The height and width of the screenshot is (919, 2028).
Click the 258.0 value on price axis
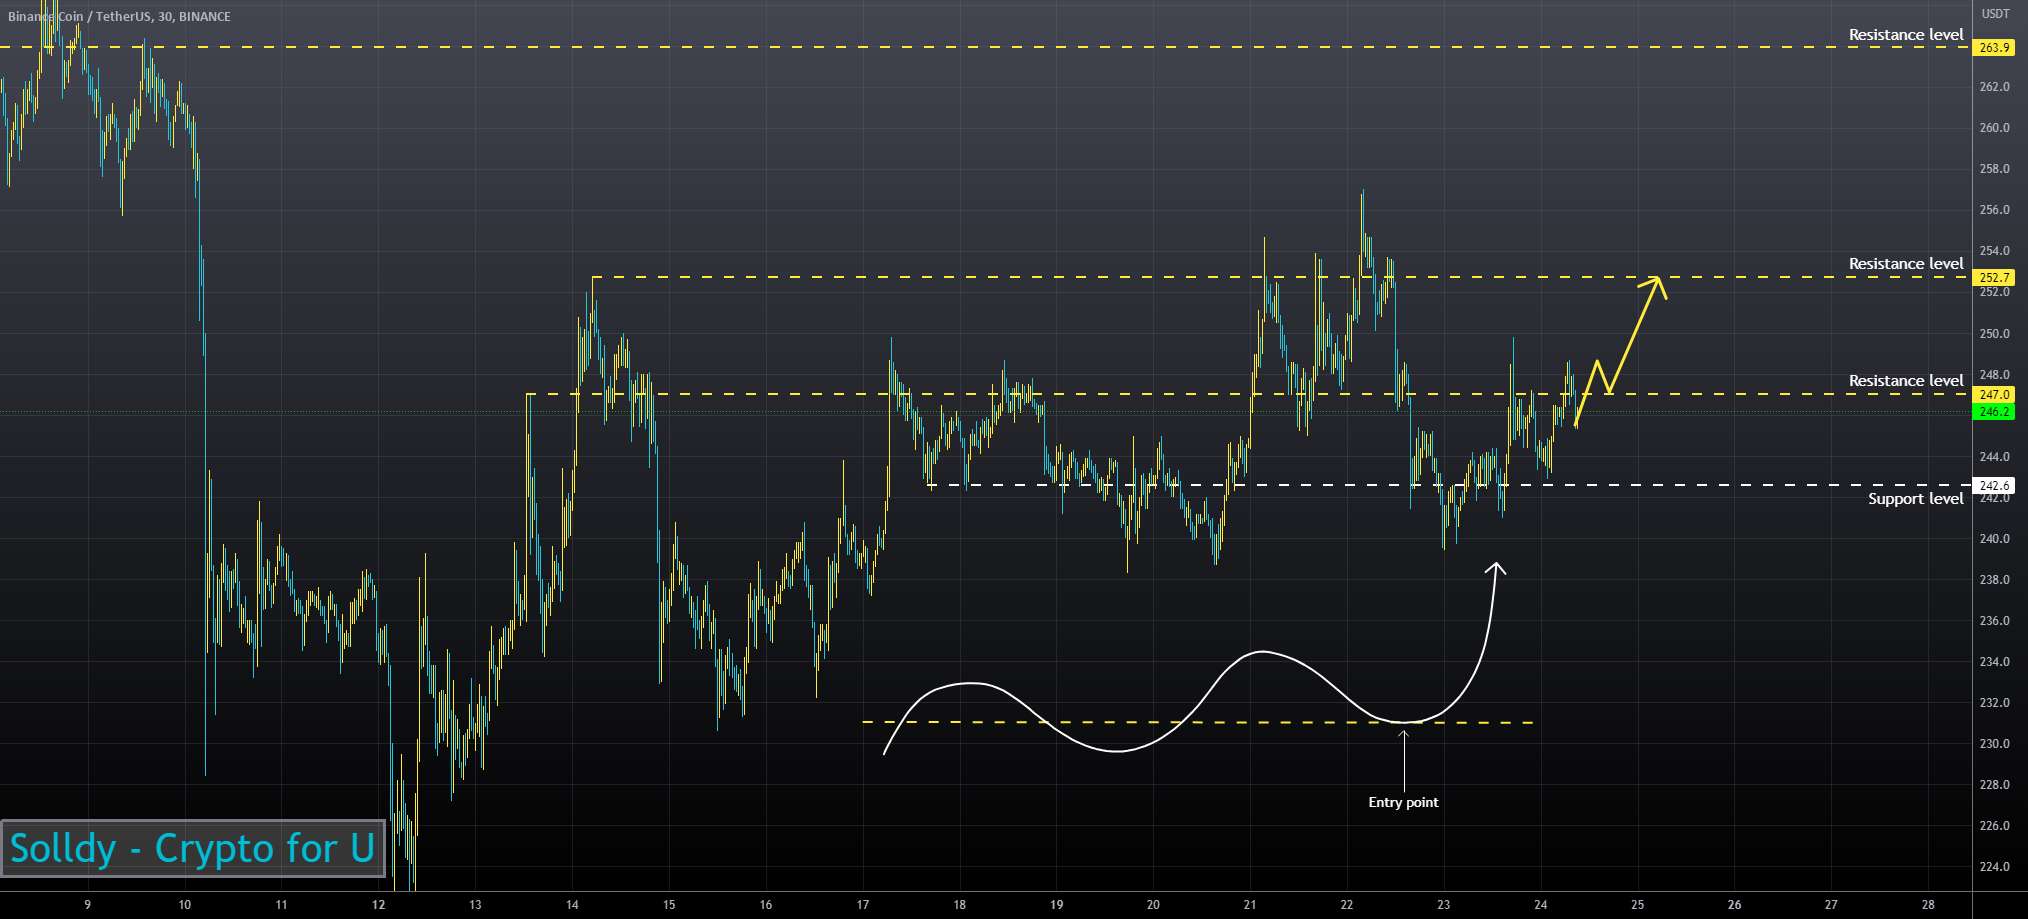1994,169
